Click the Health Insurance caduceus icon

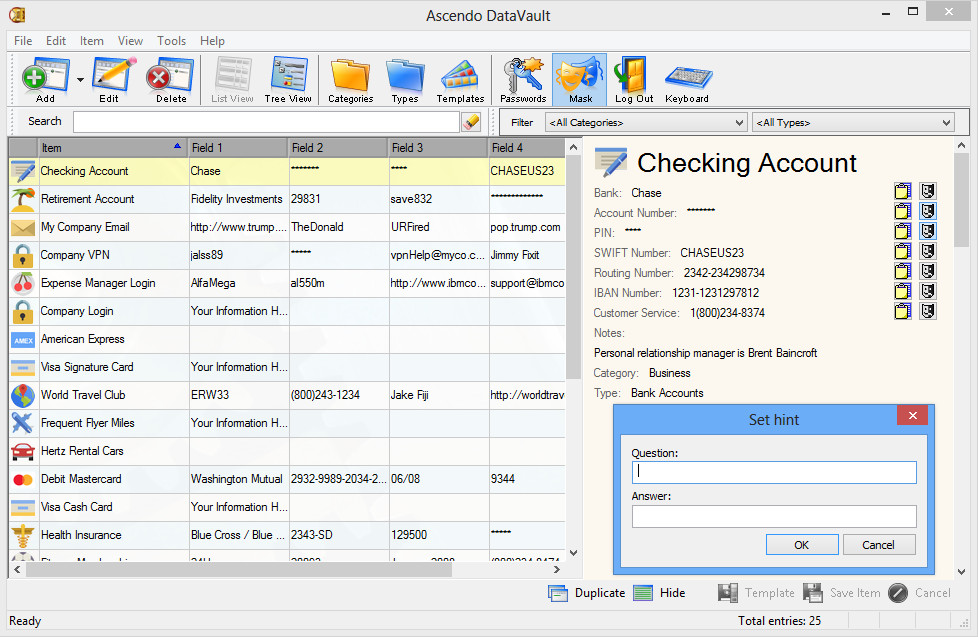tap(23, 535)
